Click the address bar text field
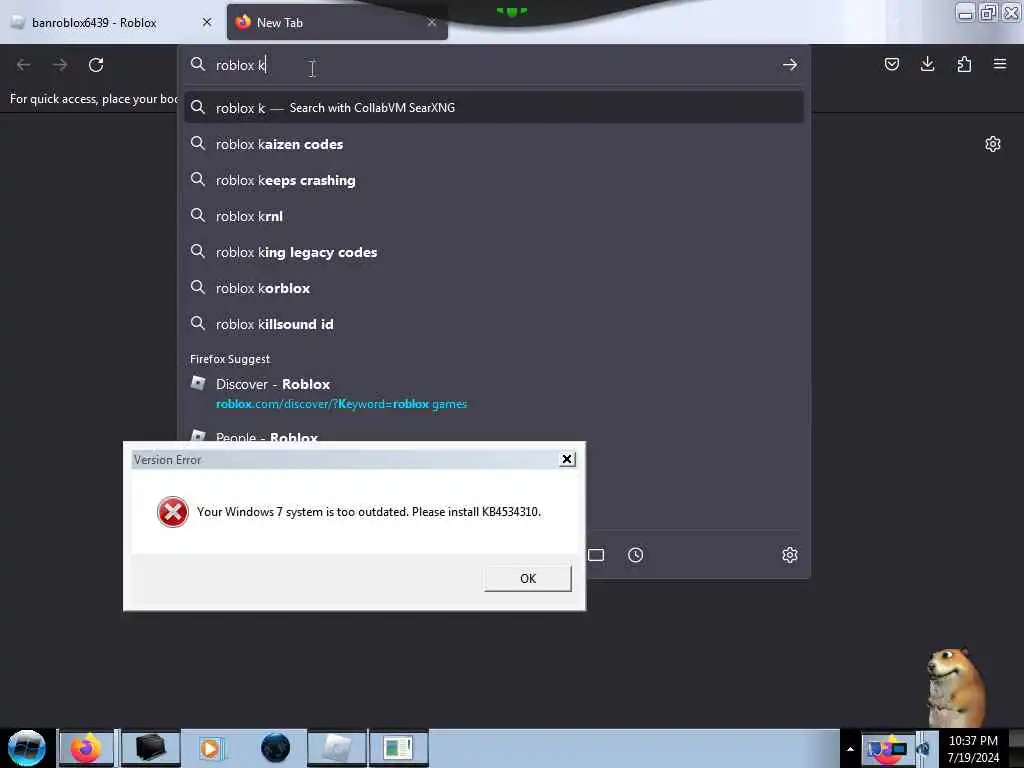Screen dimensions: 1024x768 (x=493, y=65)
